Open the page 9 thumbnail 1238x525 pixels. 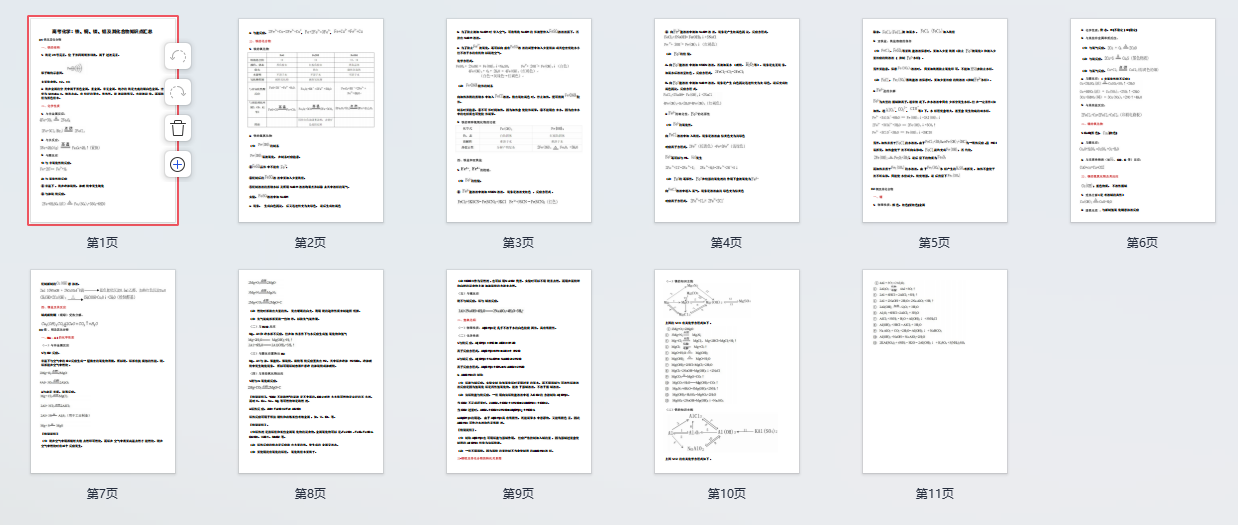click(x=518, y=371)
